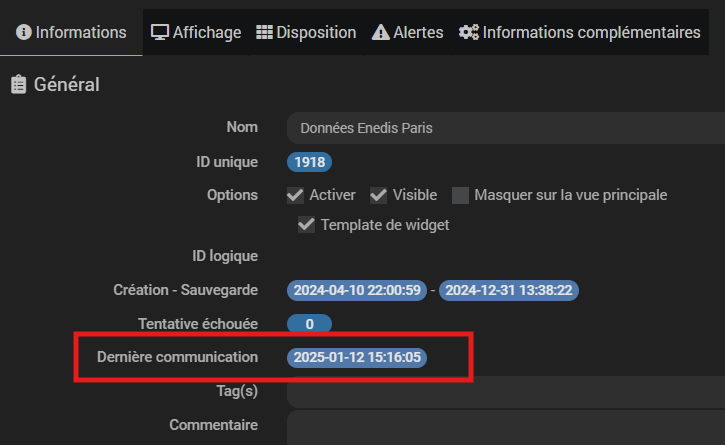The image size is (725, 445).
Task: Open Informations complémentaires tab
Action: (x=591, y=33)
